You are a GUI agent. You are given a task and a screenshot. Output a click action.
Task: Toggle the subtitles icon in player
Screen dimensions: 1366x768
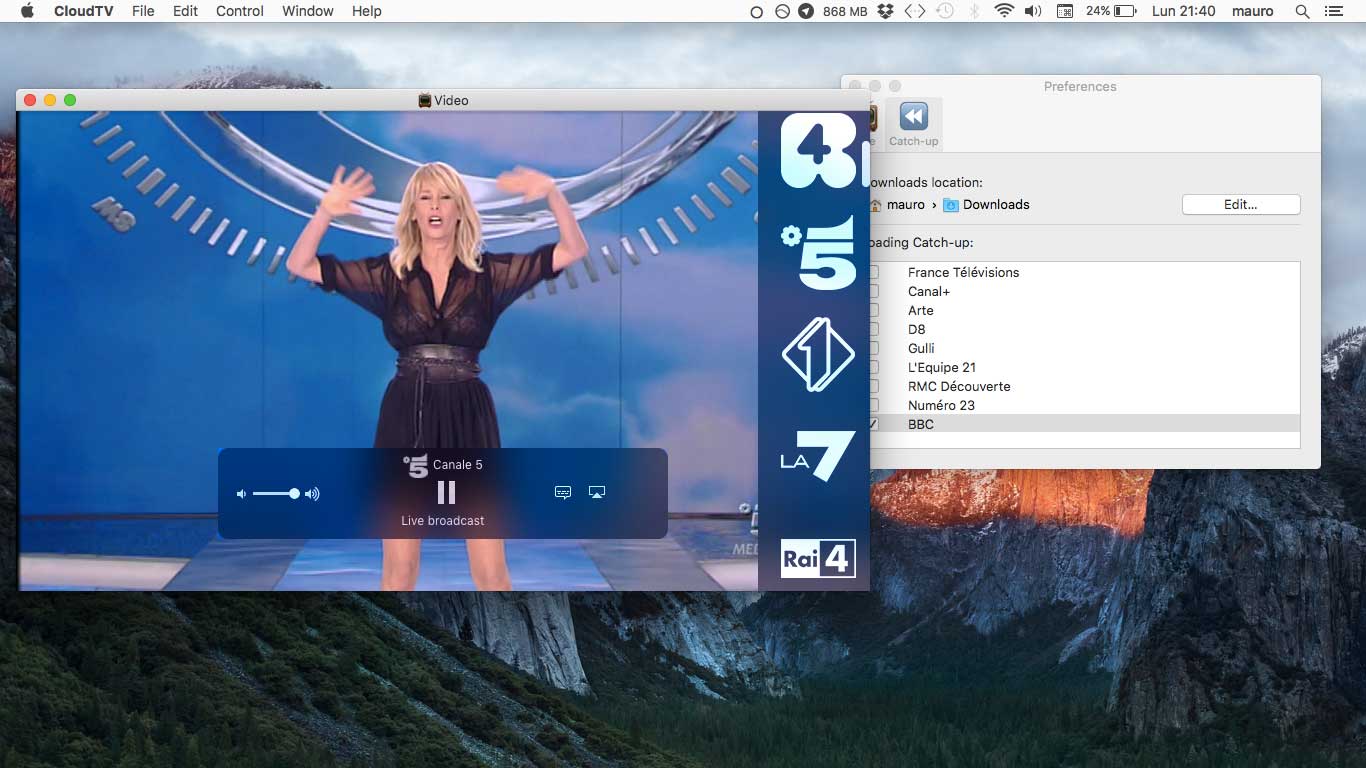(x=563, y=492)
